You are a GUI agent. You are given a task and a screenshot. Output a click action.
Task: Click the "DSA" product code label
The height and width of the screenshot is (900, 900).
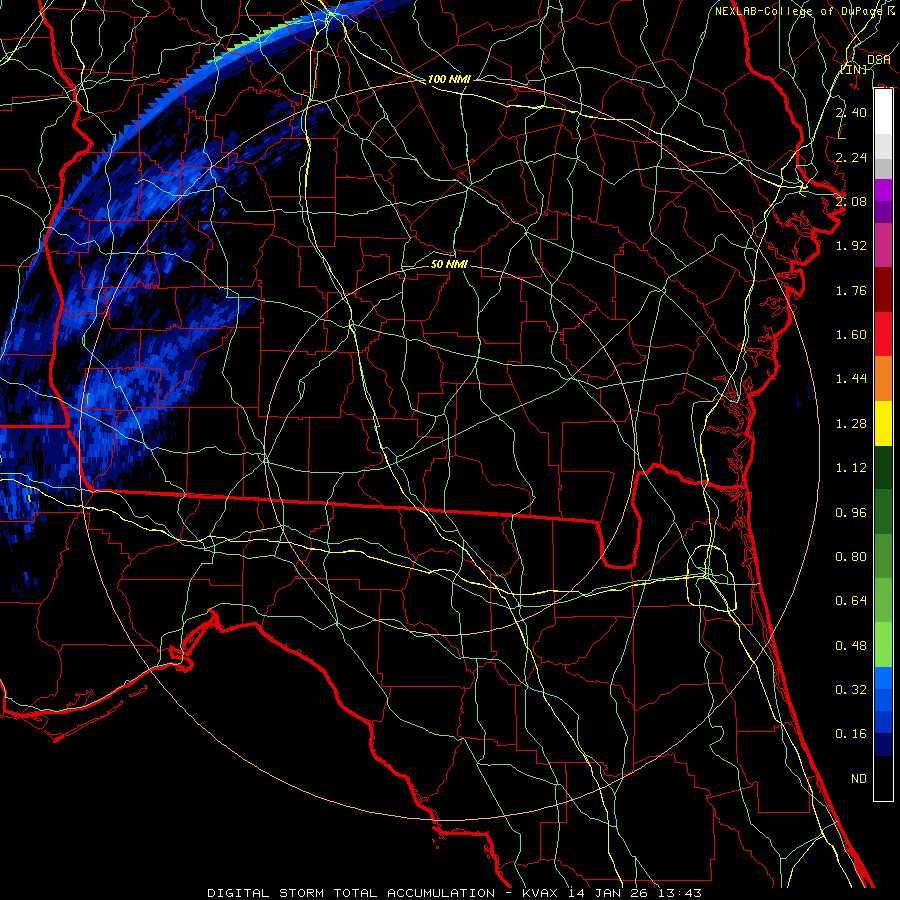[878, 59]
